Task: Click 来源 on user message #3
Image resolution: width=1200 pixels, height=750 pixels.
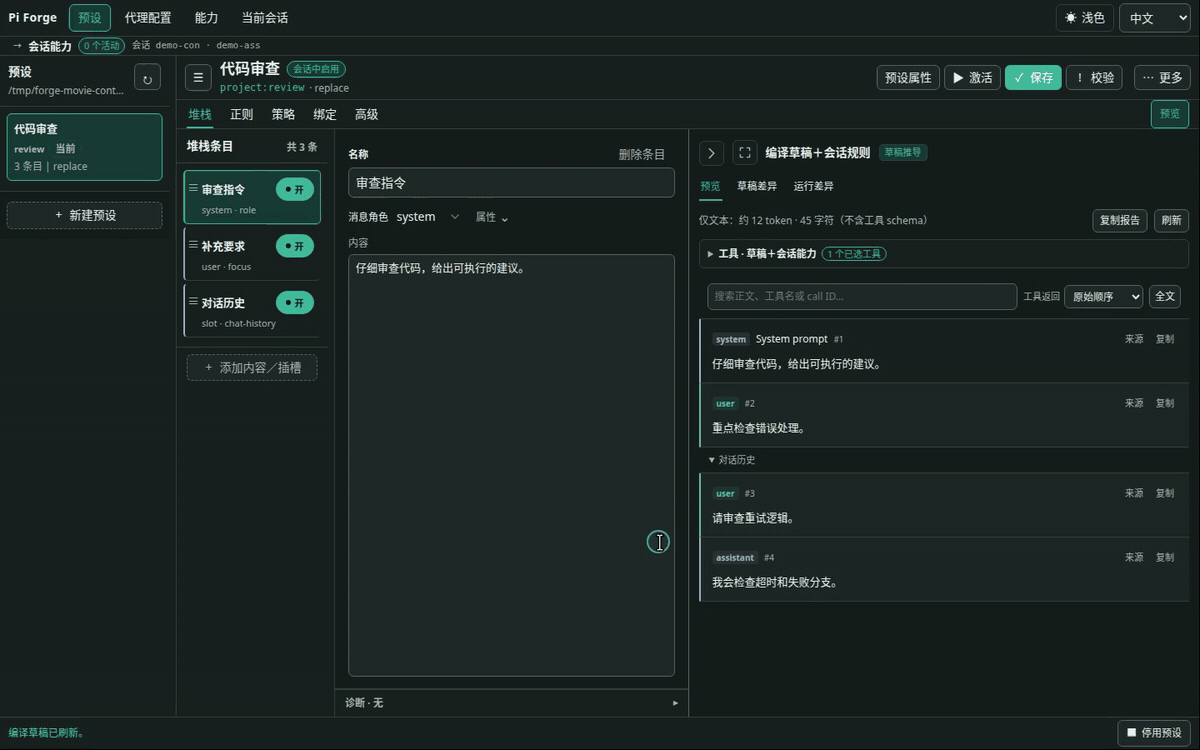Action: 1134,493
